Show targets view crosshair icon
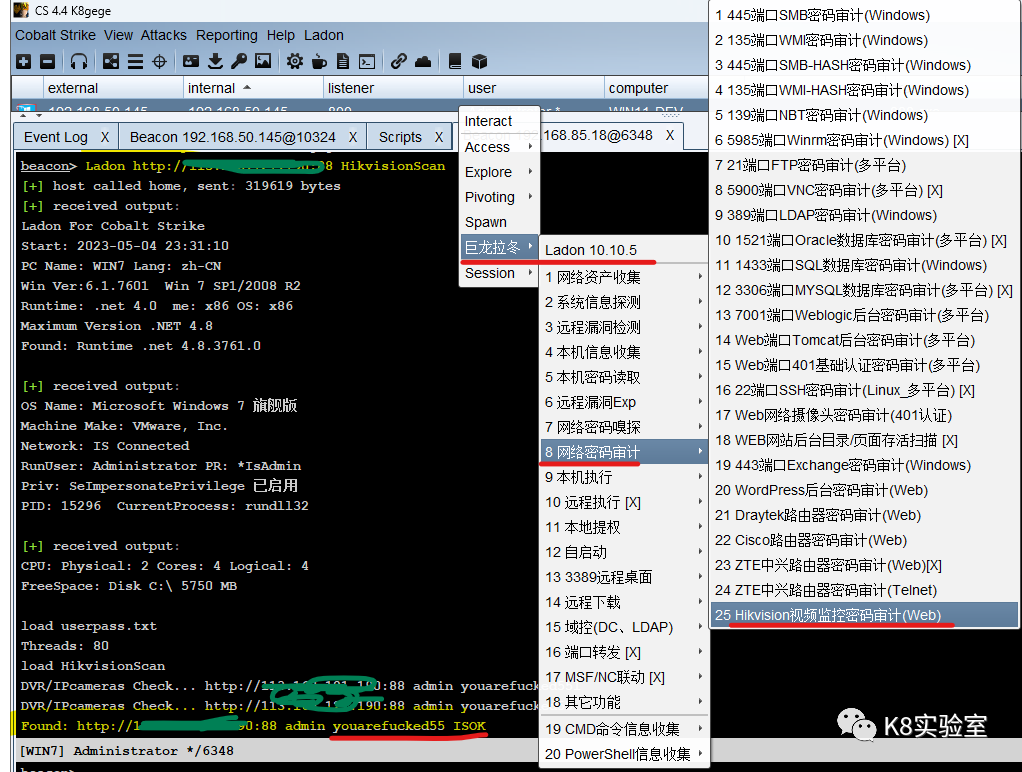This screenshot has height=772, width=1022. point(159,61)
